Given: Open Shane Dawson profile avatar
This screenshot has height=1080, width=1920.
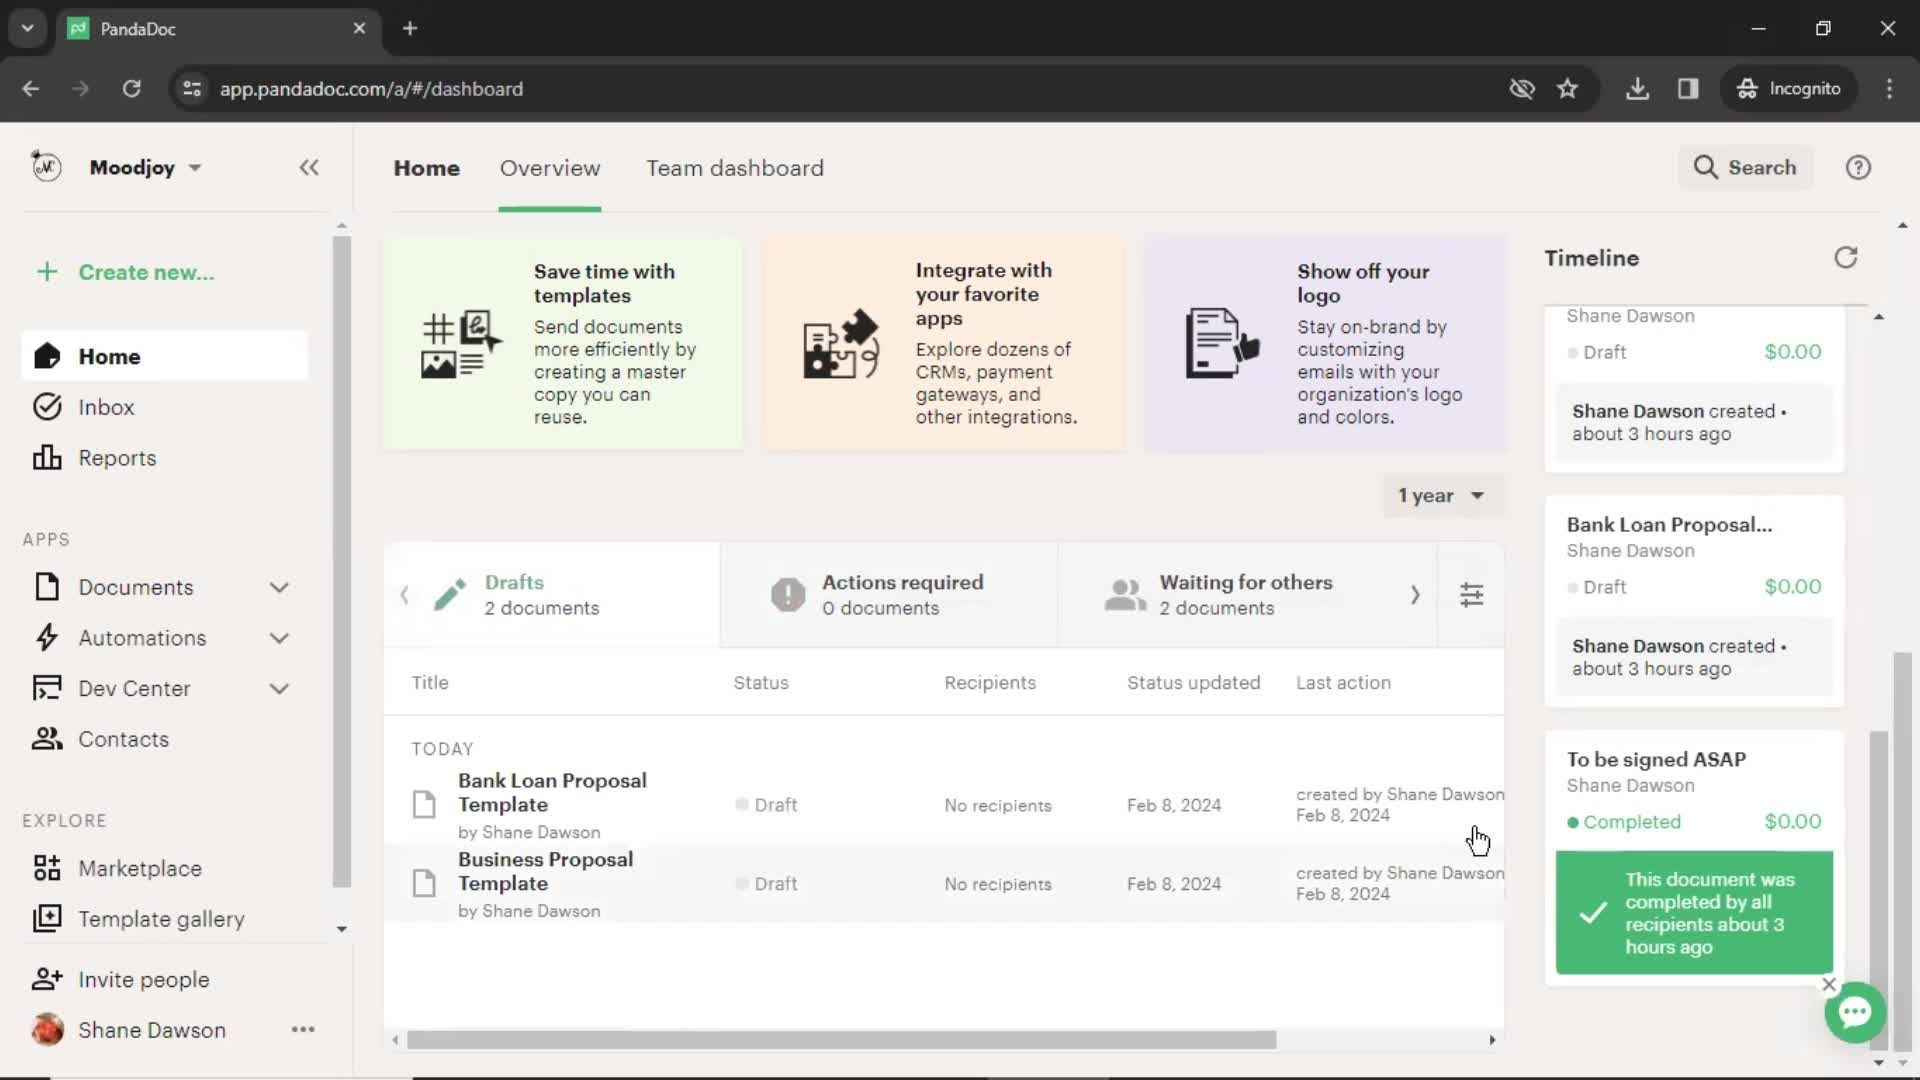Looking at the screenshot, I should [x=47, y=1029].
